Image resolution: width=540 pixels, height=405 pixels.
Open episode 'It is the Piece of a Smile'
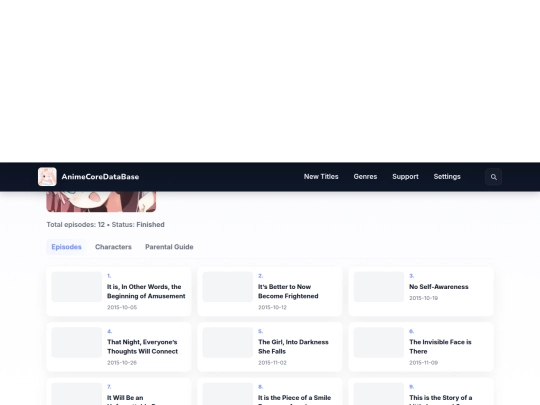[294, 398]
